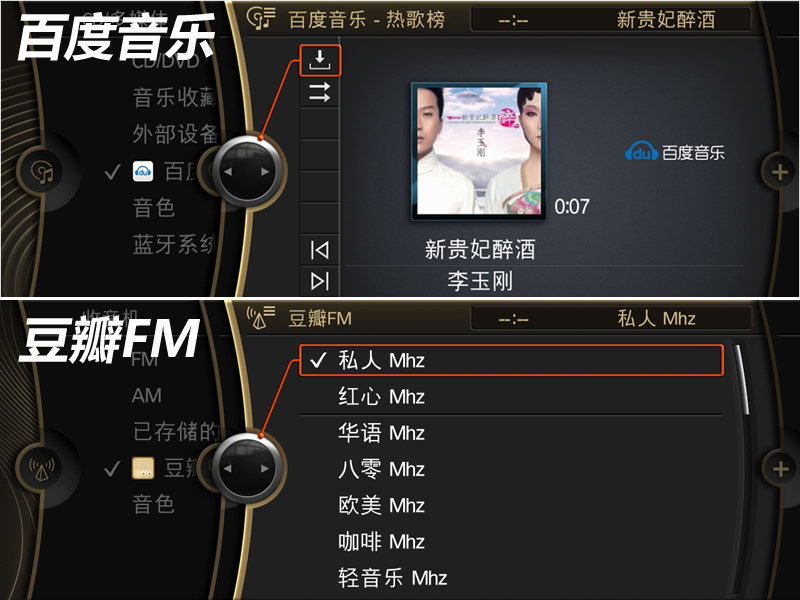The height and width of the screenshot is (600, 800).
Task: Skip to the next track
Action: tap(319, 281)
